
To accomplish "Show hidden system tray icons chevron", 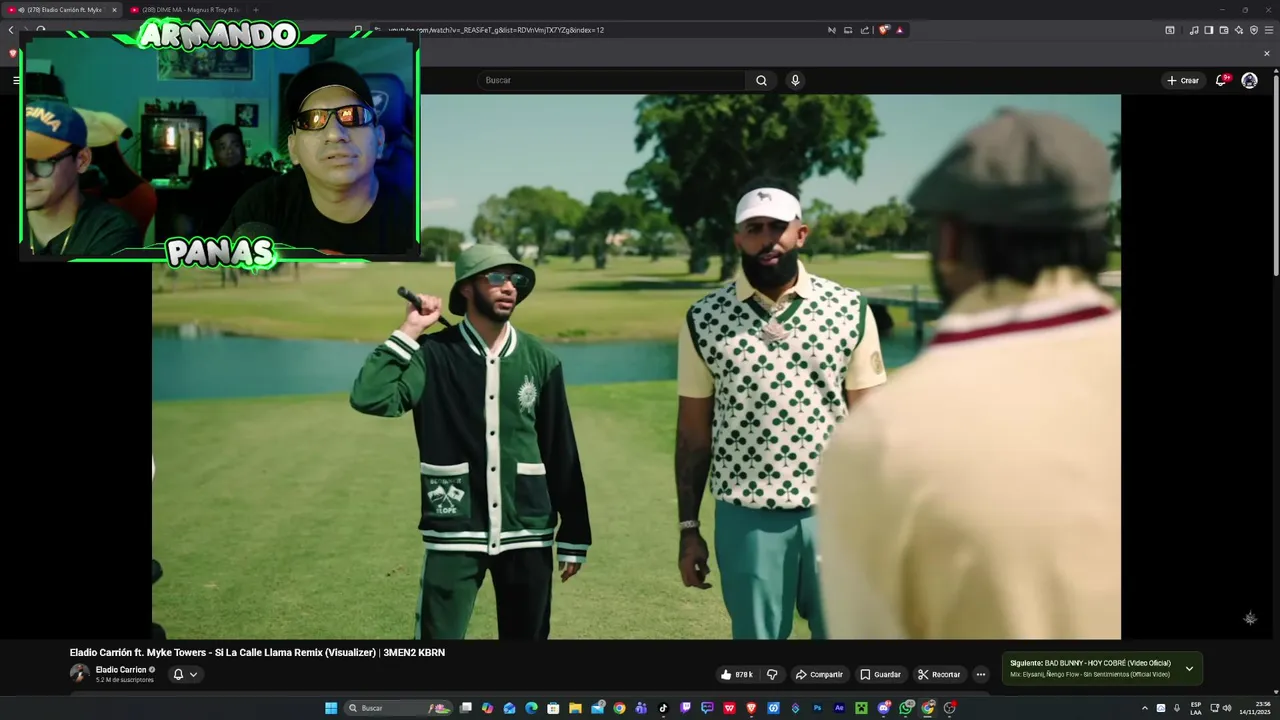I will 1145,708.
